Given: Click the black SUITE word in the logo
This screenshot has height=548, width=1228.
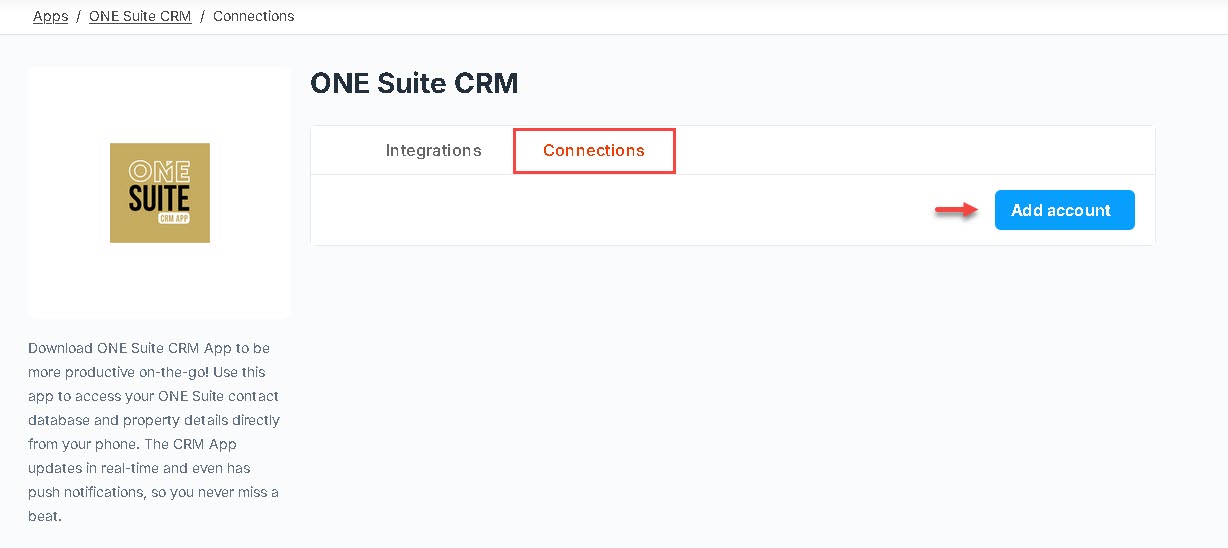Looking at the screenshot, I should point(160,197).
